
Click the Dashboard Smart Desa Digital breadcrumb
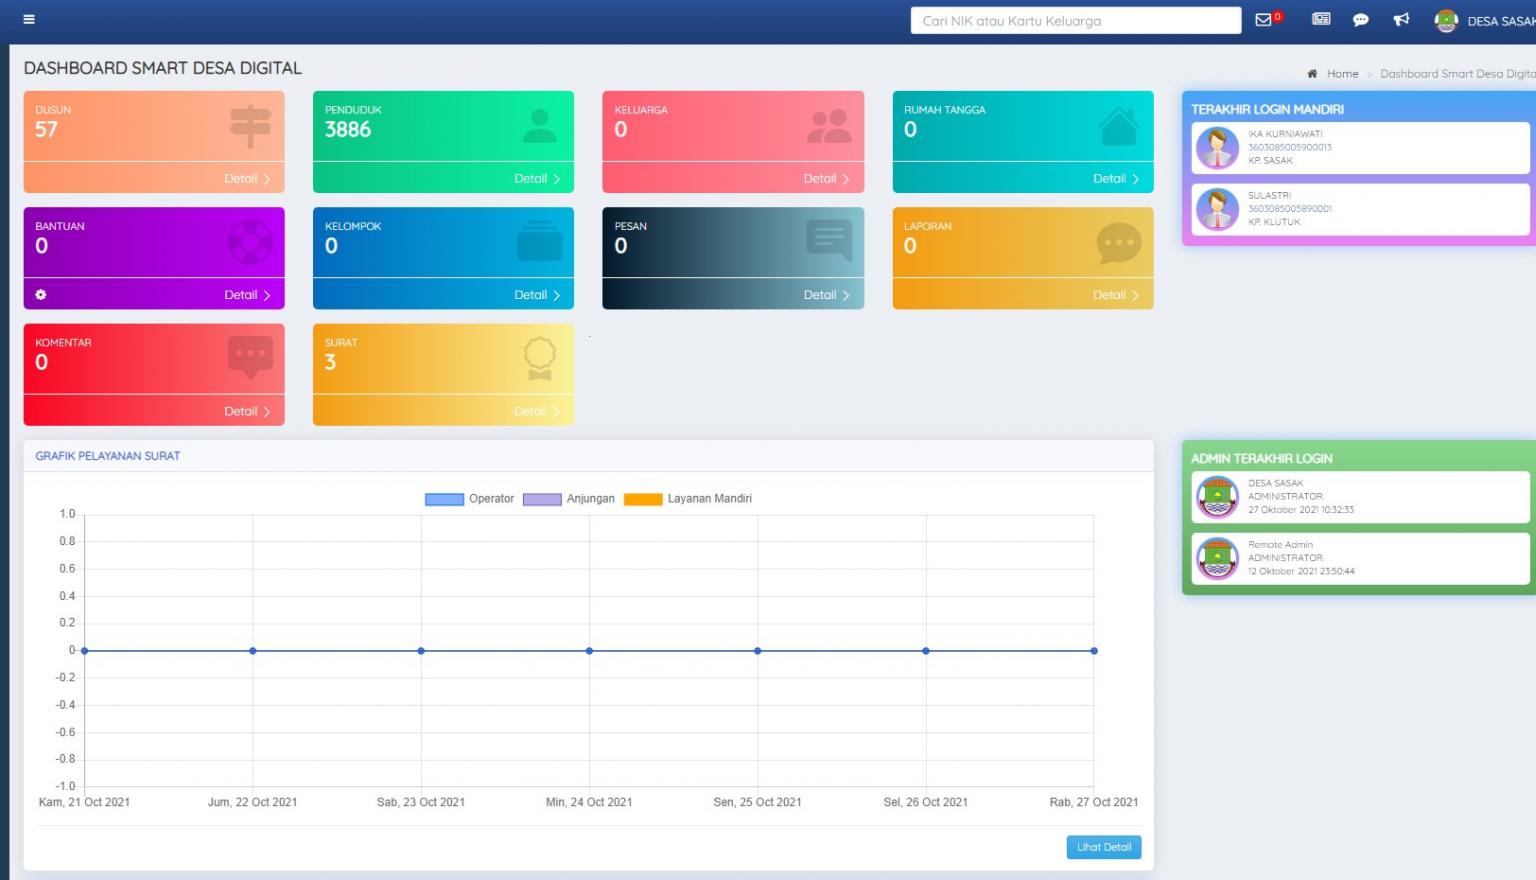[x=1457, y=74]
